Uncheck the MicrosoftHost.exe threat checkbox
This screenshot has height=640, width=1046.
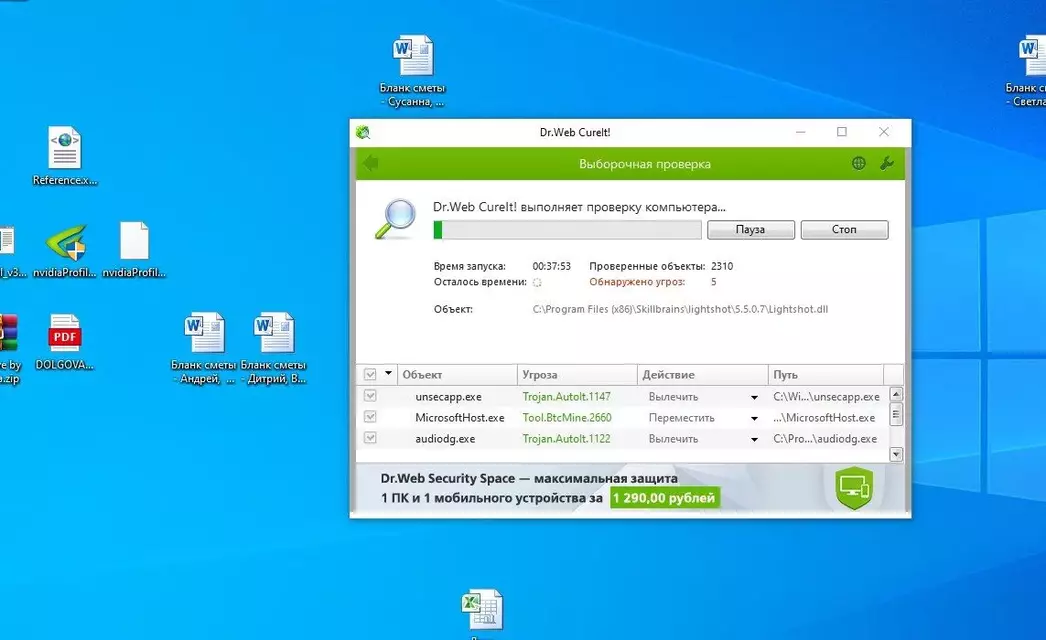click(x=370, y=417)
